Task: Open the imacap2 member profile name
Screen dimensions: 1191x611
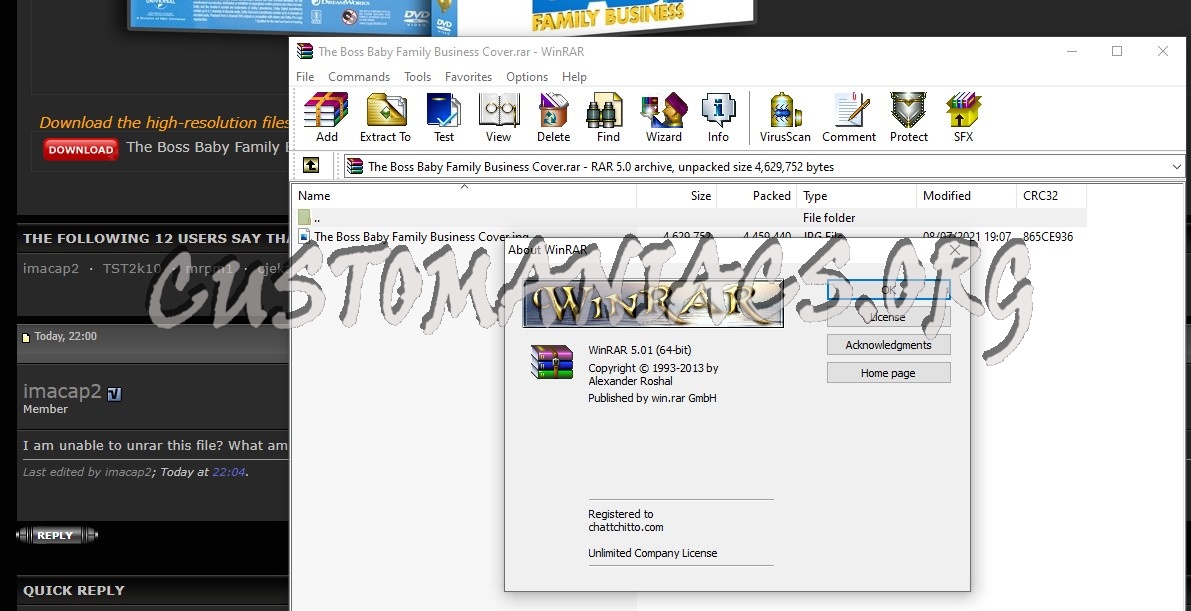Action: [x=62, y=391]
